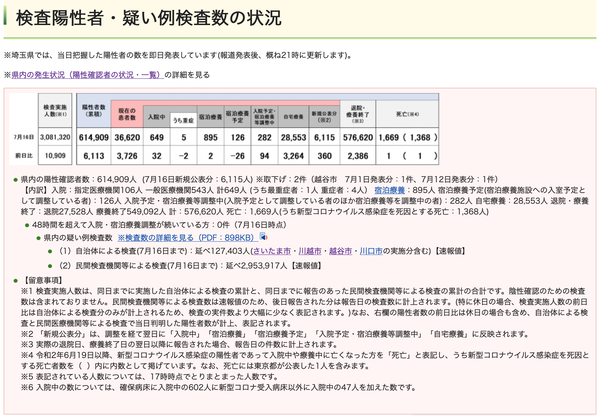This screenshot has height=416, width=600.
Task: Select the 614,909 cumulative positives cell
Action: coord(94,137)
